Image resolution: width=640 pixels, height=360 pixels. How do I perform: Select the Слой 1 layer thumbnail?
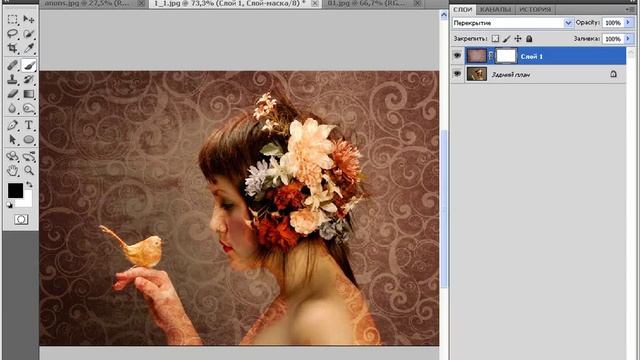point(476,56)
